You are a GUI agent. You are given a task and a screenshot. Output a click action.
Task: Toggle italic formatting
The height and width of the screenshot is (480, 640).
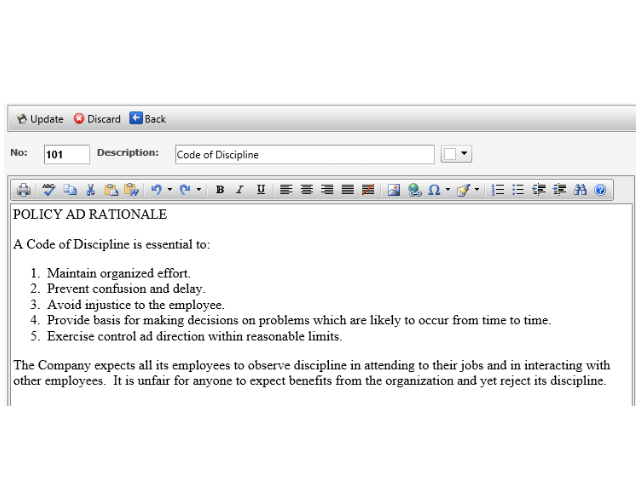(240, 190)
